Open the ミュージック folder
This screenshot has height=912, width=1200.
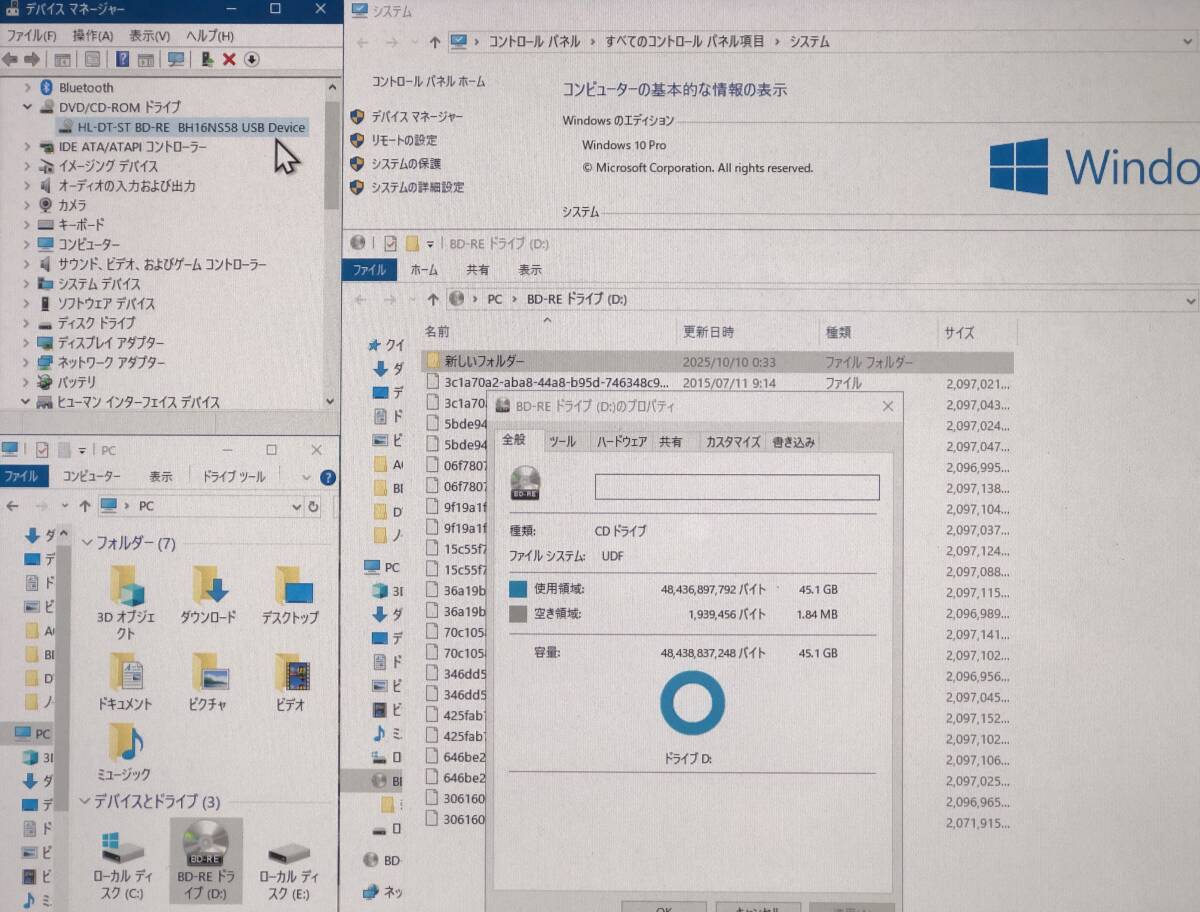[126, 752]
